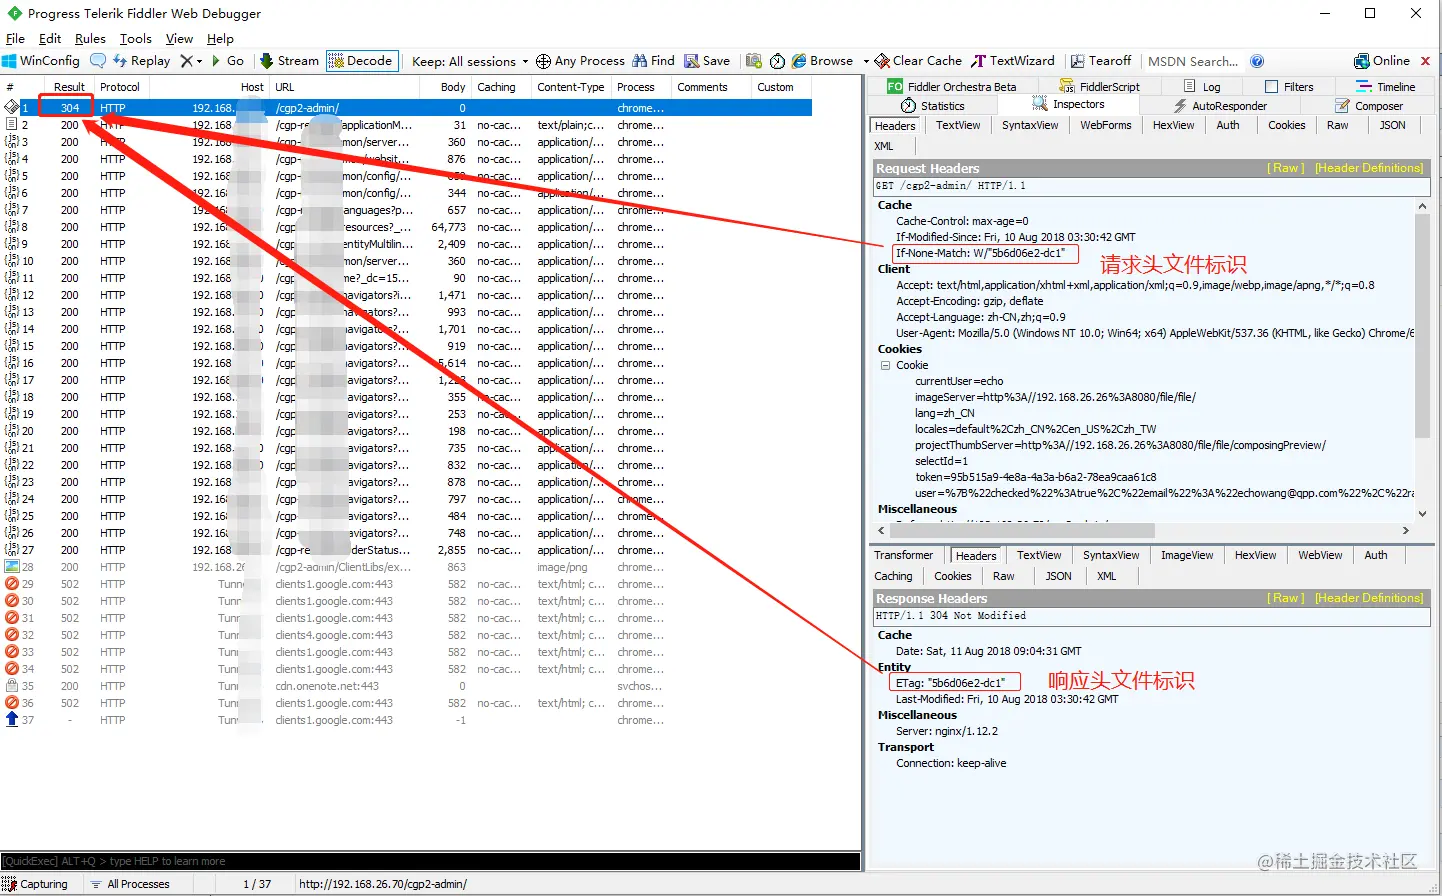Open dropdown arrow next to Browse
The height and width of the screenshot is (896, 1442).
[x=866, y=62]
